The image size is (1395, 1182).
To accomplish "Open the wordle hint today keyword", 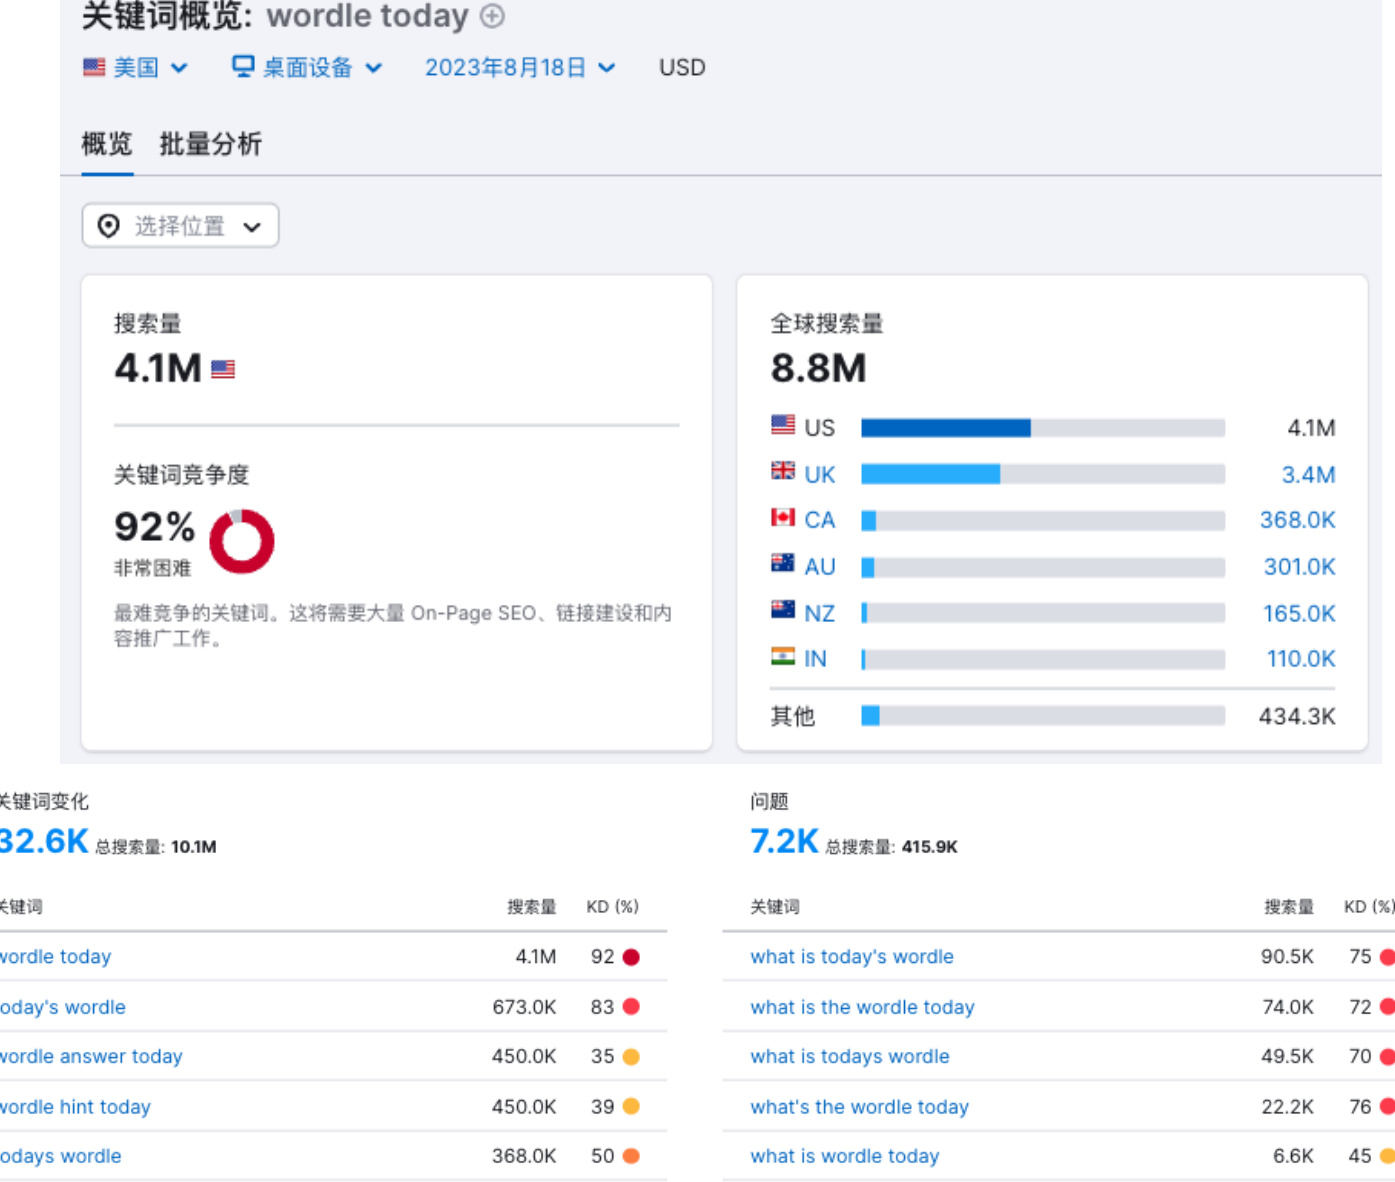I will [75, 1107].
